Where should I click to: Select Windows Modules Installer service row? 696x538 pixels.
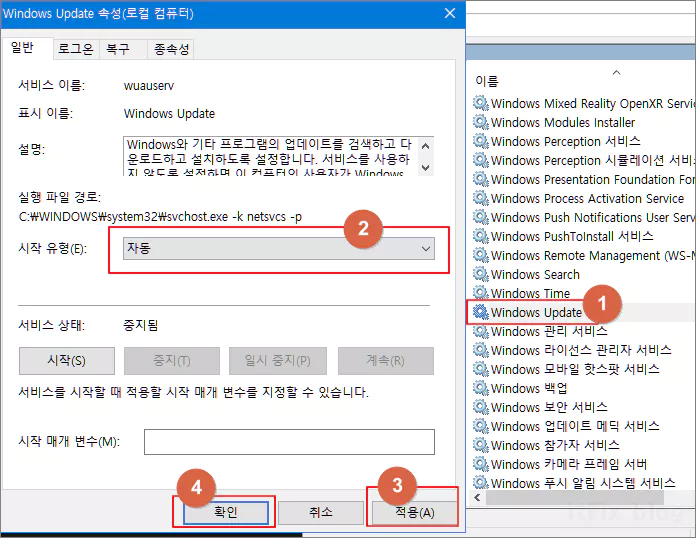(x=563, y=122)
